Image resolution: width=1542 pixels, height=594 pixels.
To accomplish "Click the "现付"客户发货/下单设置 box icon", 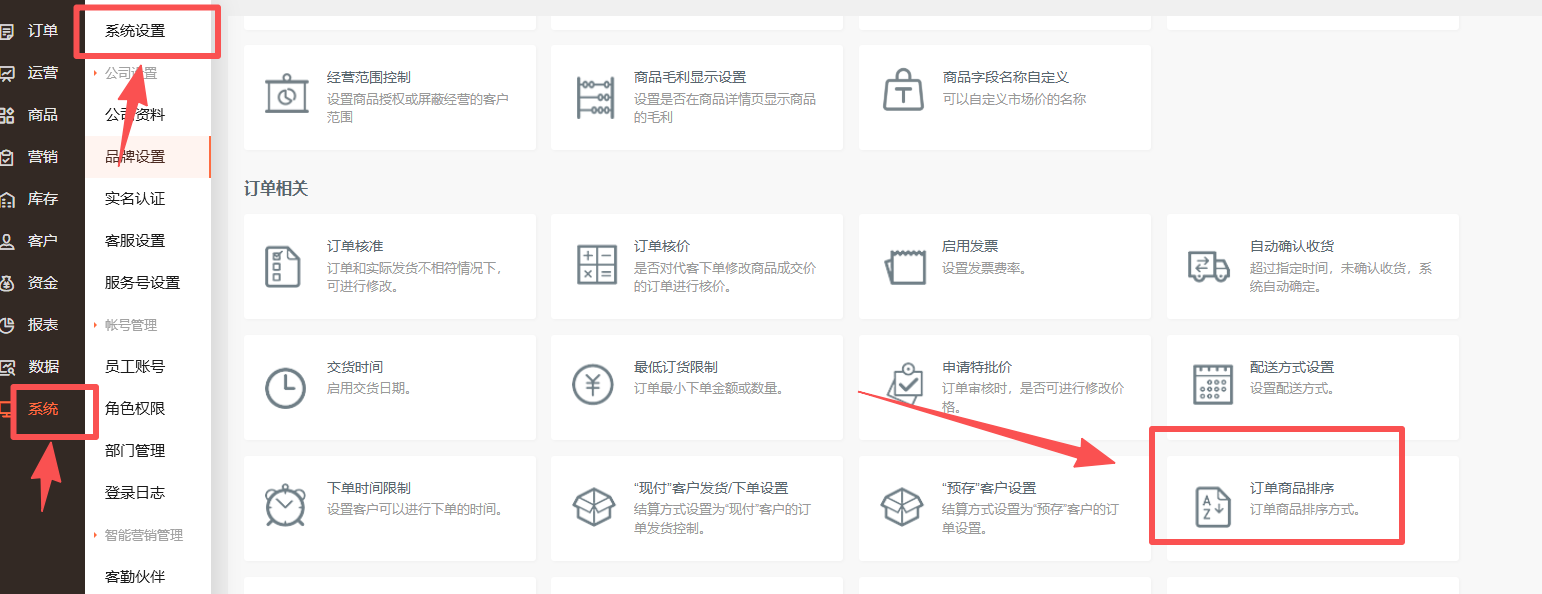I will pyautogui.click(x=592, y=507).
